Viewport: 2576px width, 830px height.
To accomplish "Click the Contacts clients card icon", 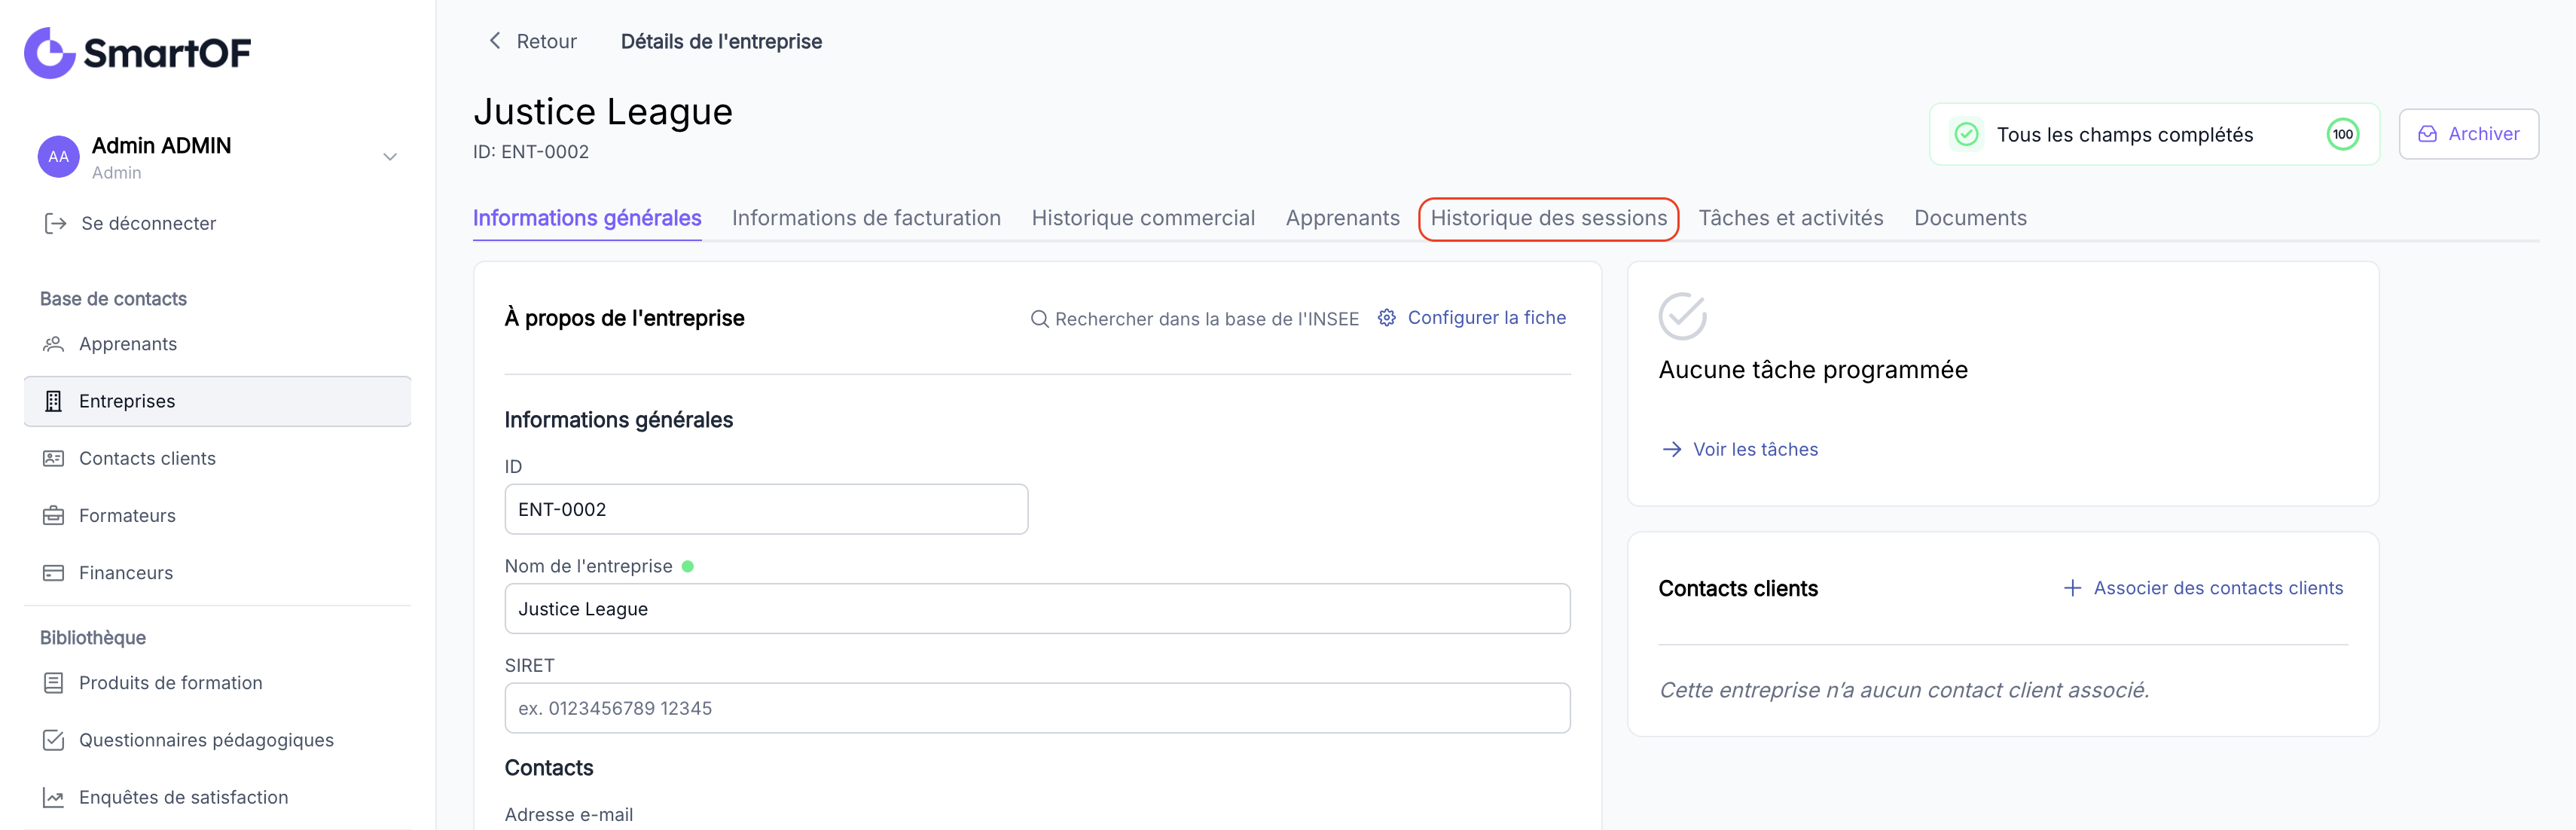I will click(54, 458).
